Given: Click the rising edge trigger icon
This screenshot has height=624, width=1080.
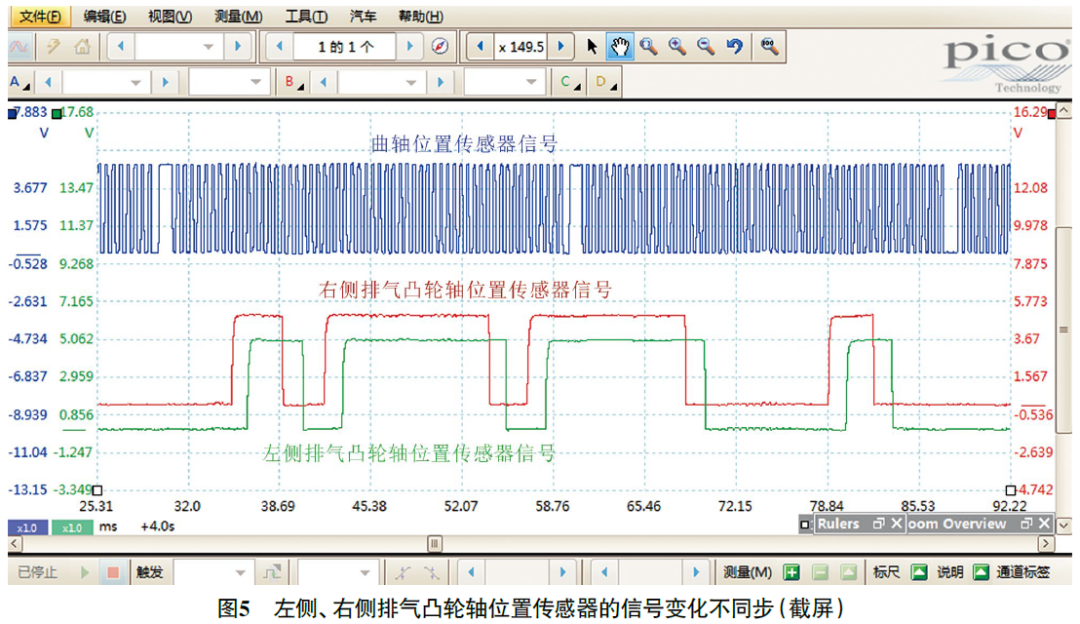Looking at the screenshot, I should 403,572.
